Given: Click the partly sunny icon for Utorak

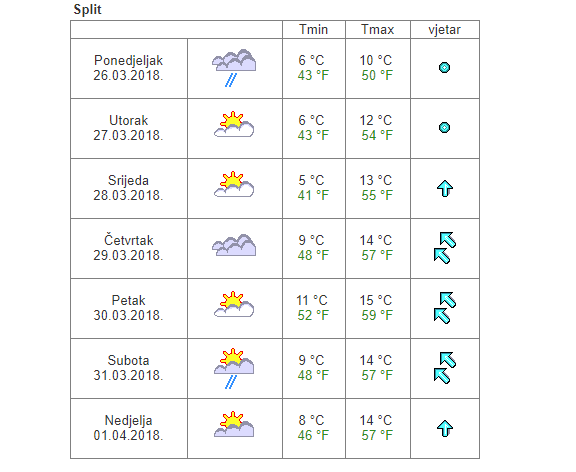Looking at the screenshot, I should point(234,124).
